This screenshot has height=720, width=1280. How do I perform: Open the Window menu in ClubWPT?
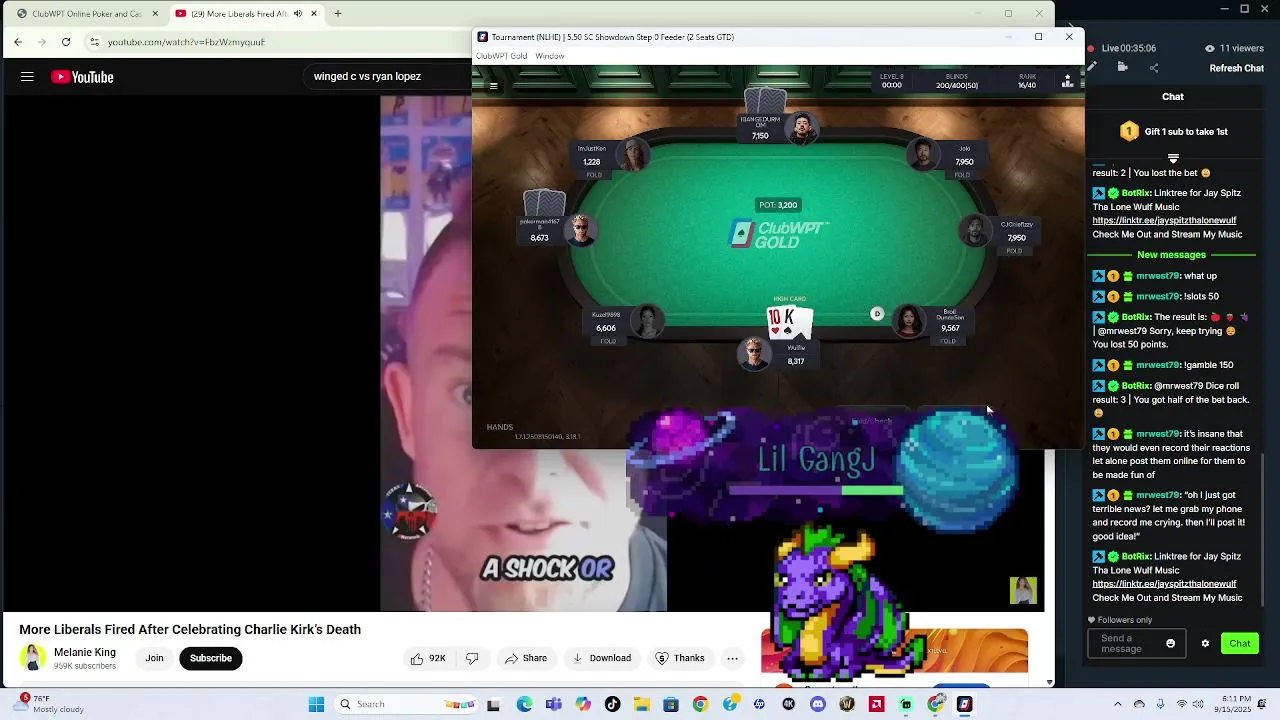coord(550,56)
